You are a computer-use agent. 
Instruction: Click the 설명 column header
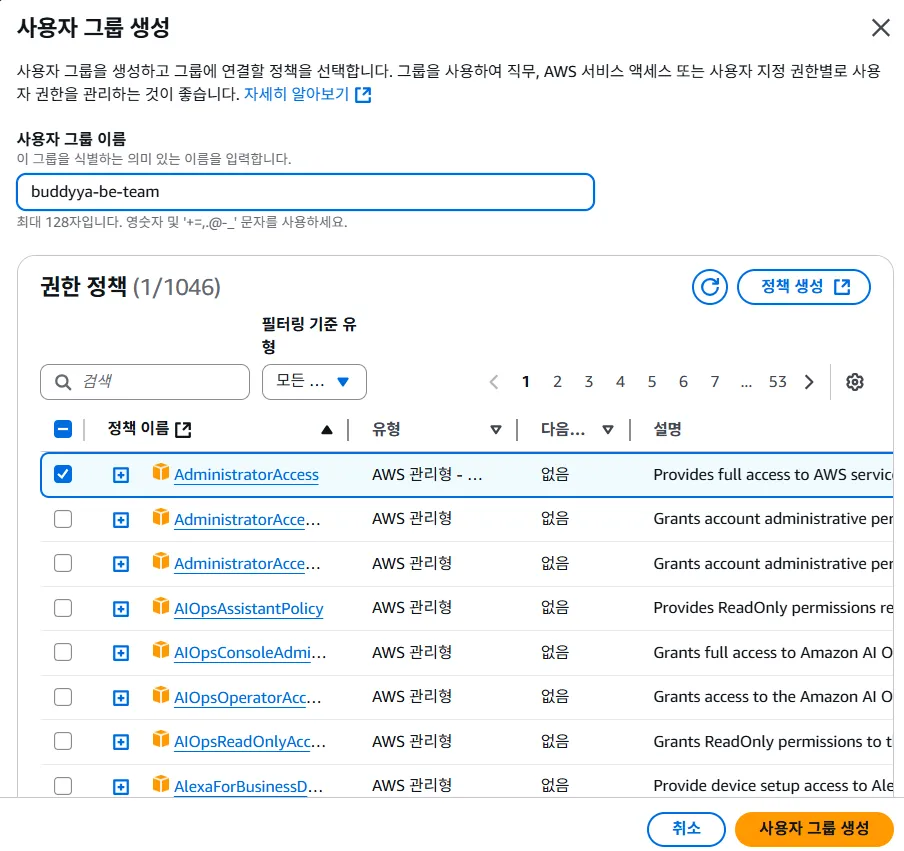coord(668,429)
